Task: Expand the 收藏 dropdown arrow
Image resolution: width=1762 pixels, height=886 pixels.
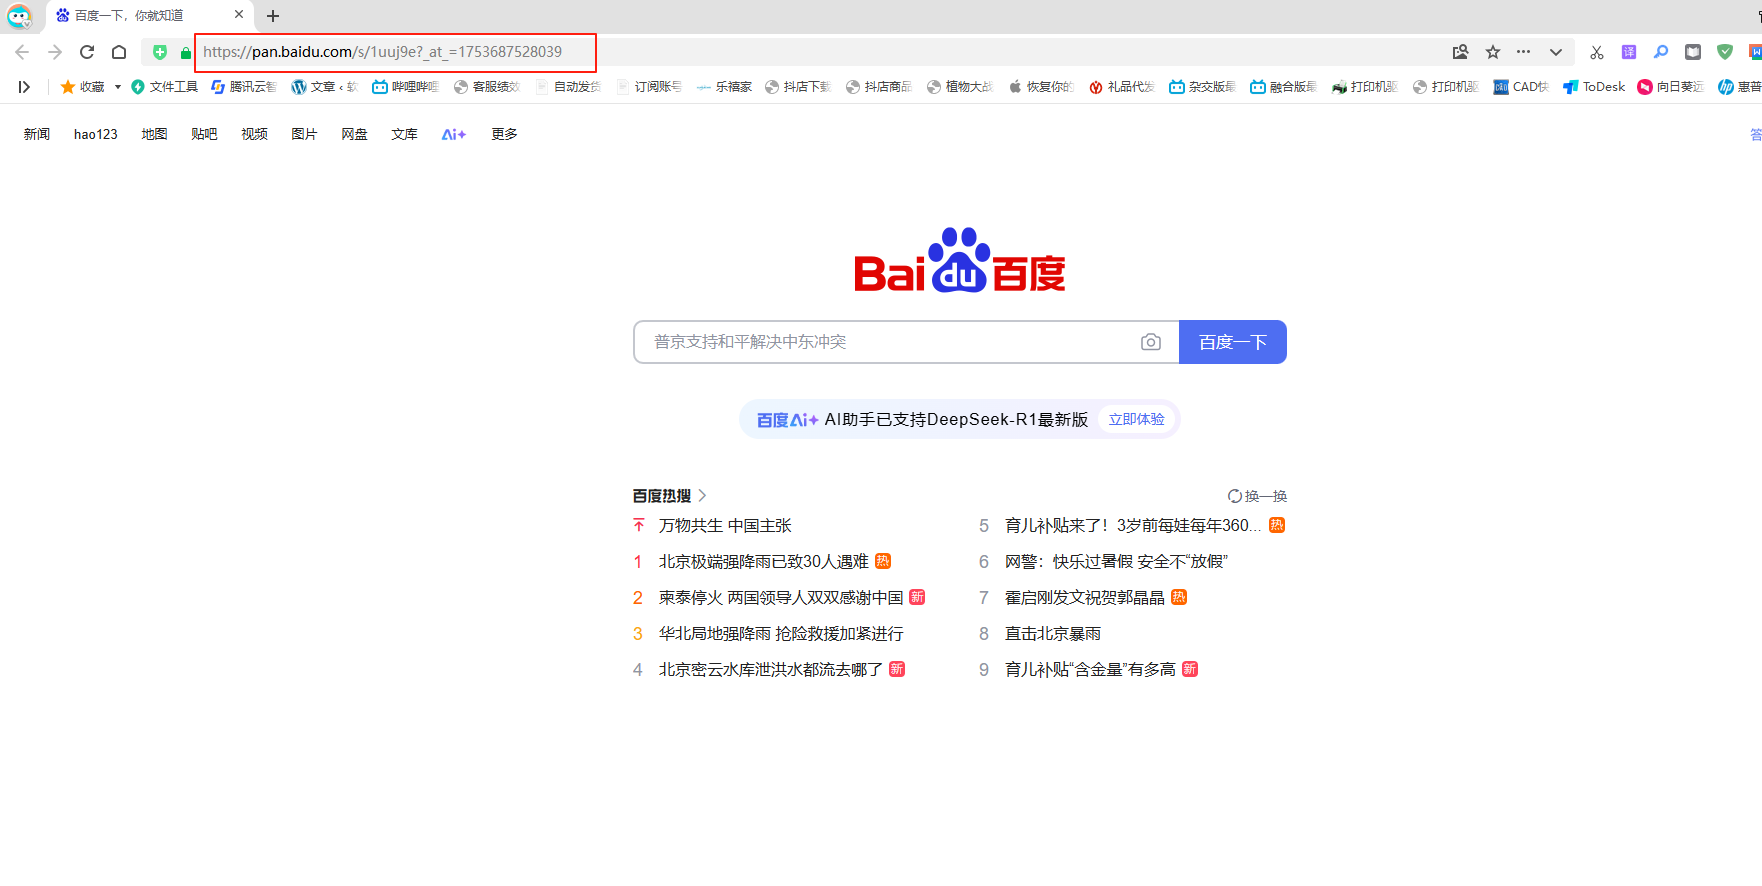Action: 118,87
